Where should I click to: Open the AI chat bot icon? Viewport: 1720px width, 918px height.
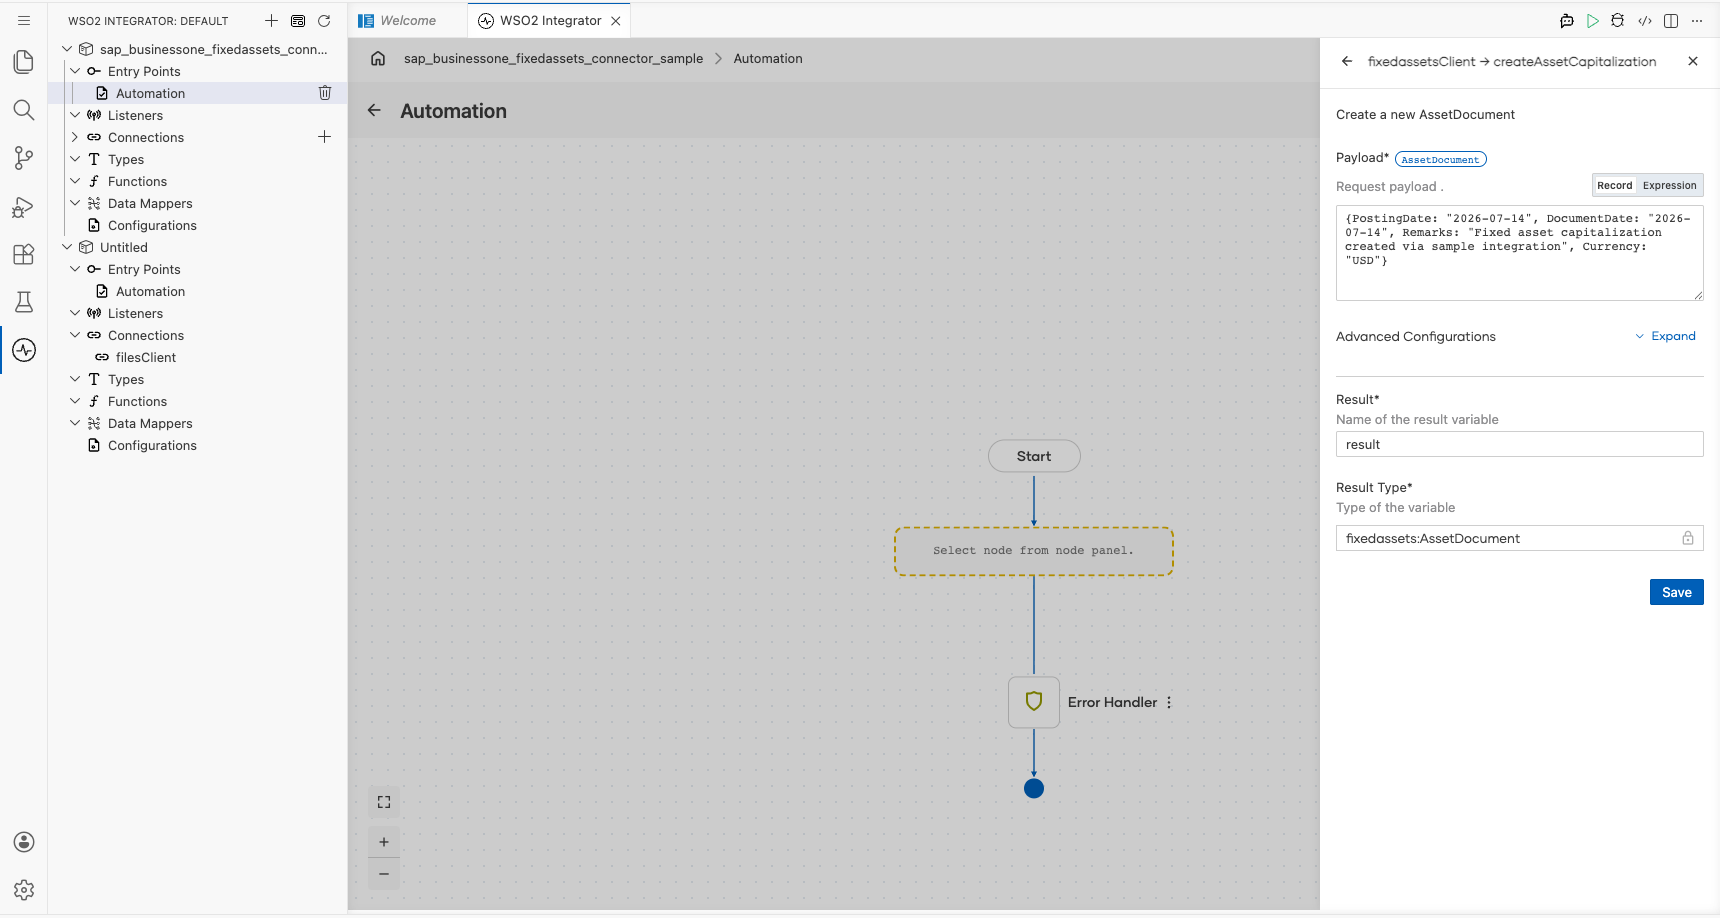[1567, 20]
